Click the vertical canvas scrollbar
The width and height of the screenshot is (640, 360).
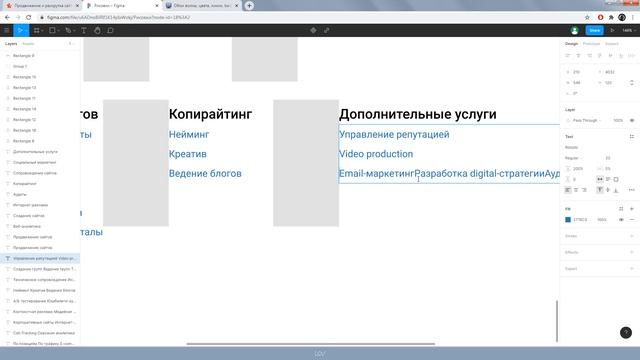pos(557,321)
